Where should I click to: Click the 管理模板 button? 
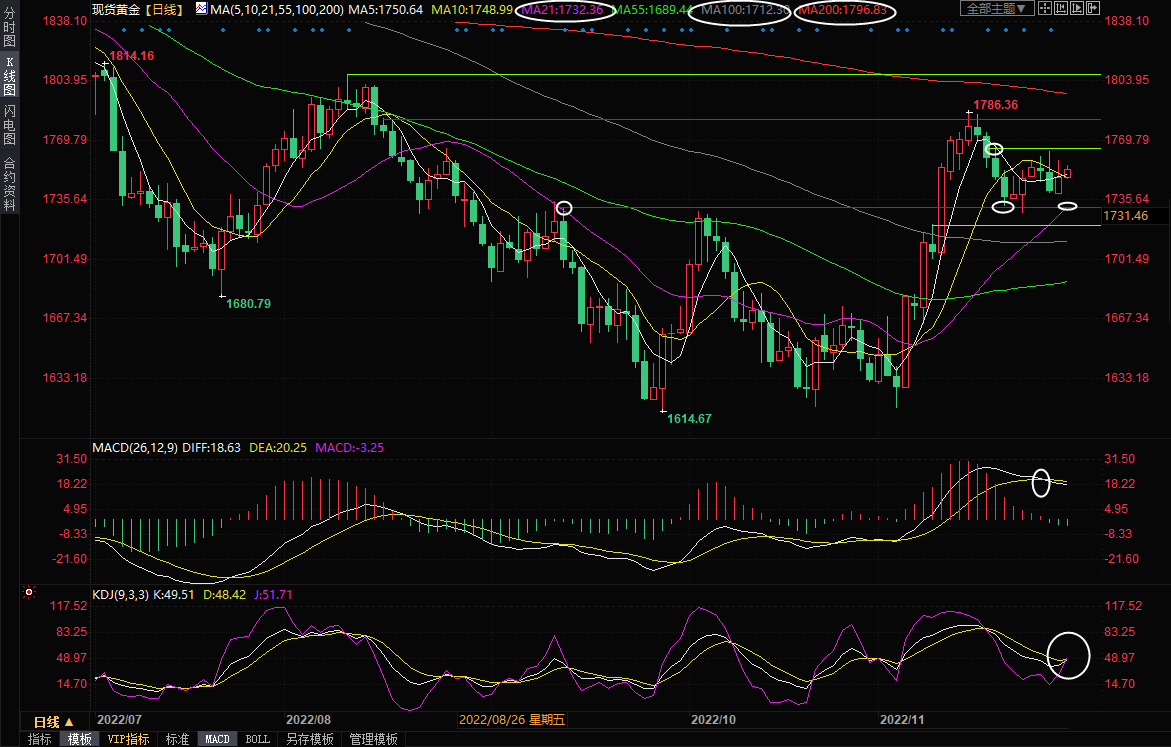[x=373, y=740]
